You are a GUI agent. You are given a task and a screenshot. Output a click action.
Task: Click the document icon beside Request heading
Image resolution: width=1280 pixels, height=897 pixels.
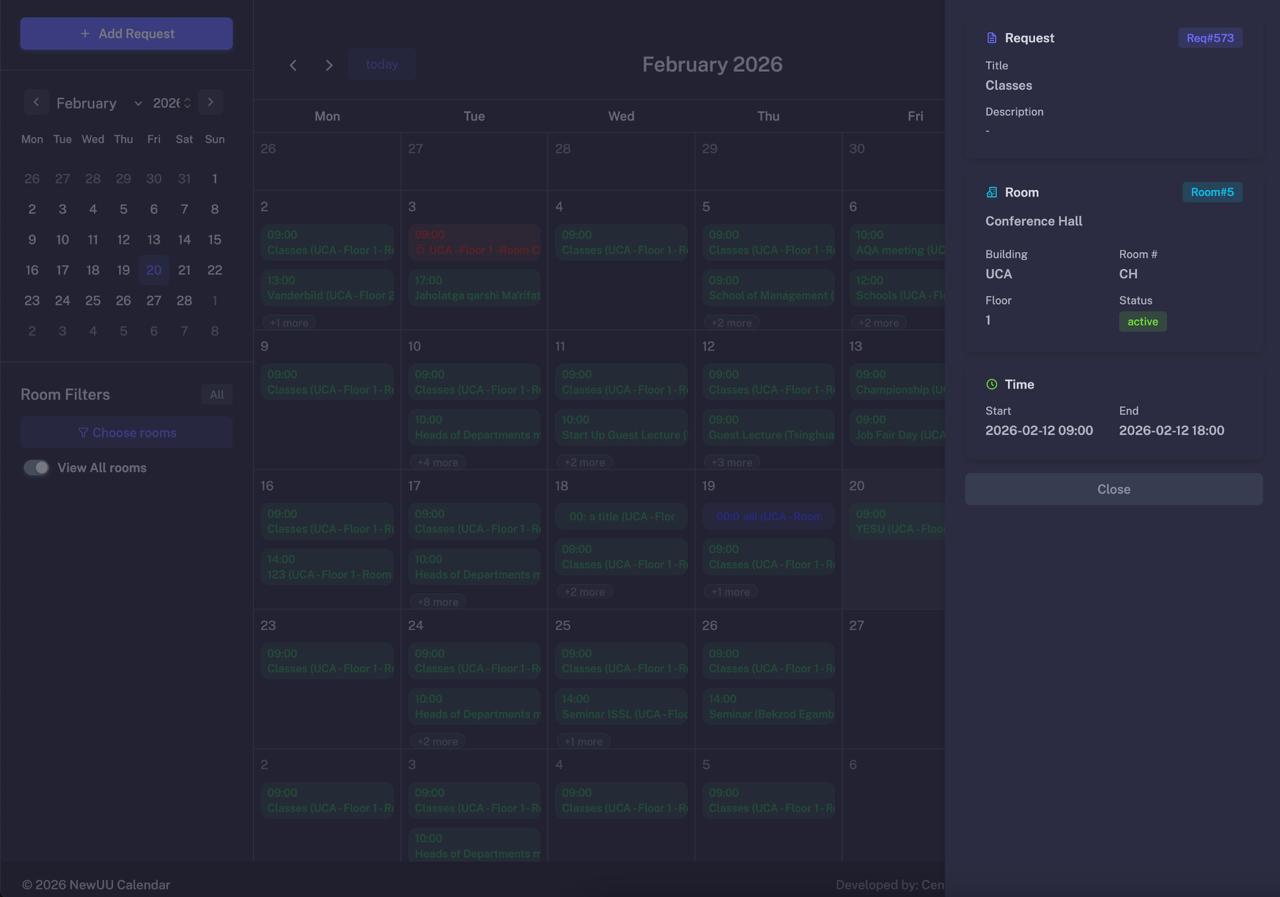991,38
